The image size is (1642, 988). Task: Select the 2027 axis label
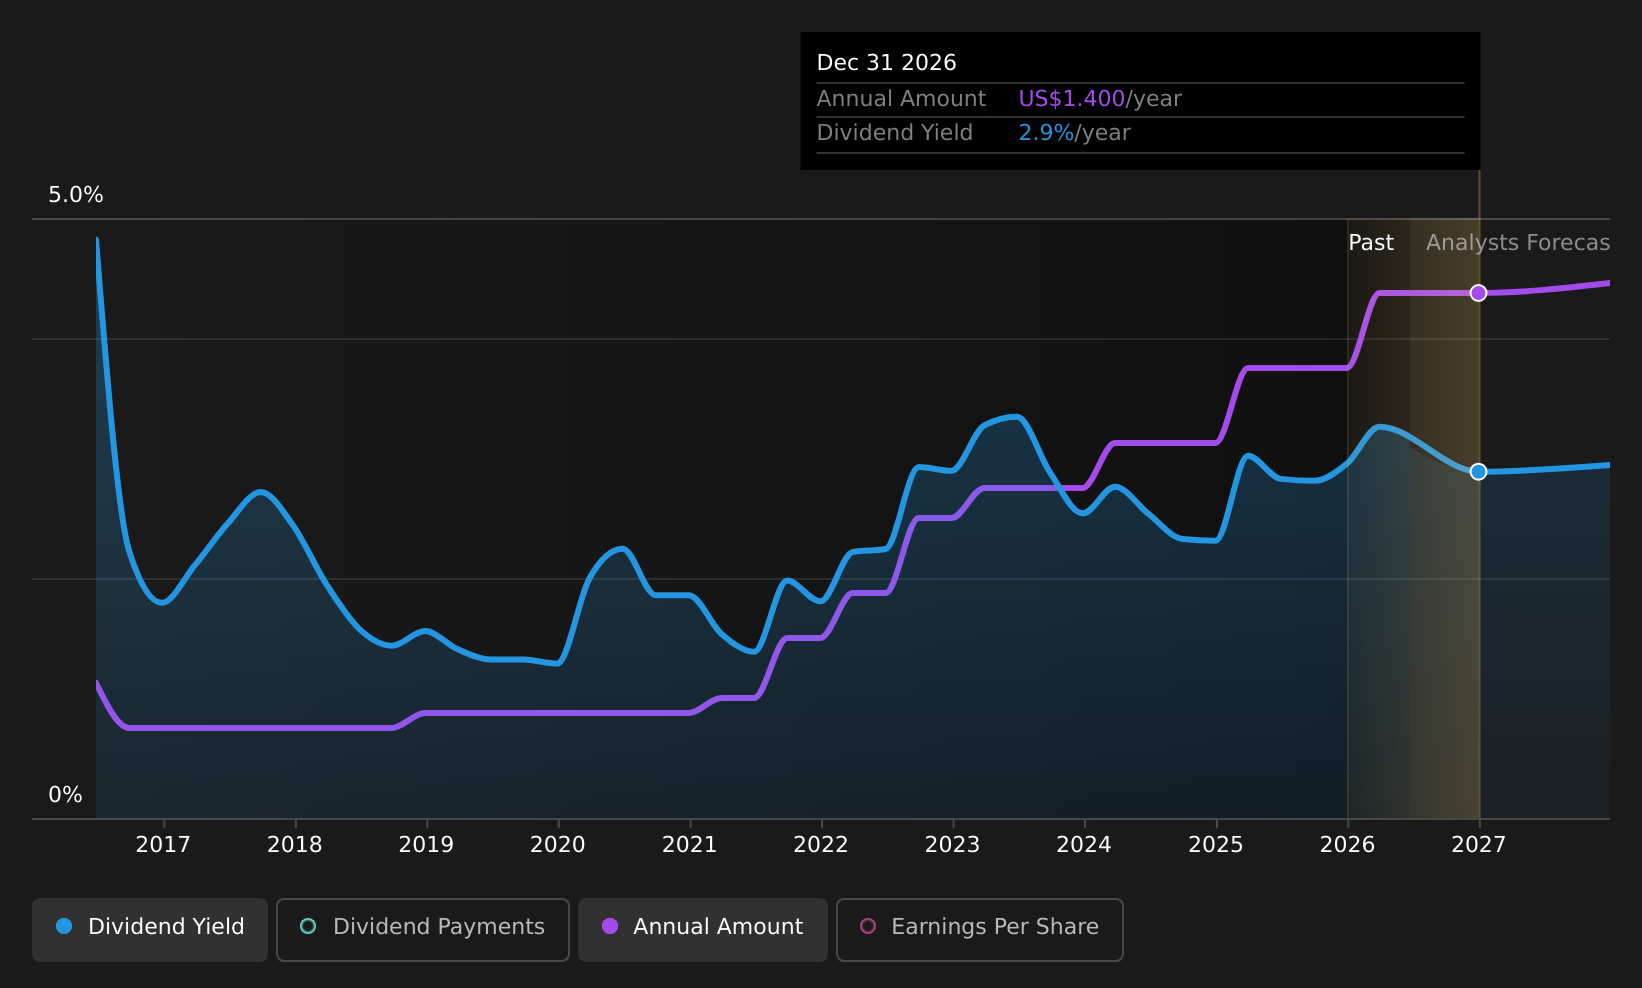[x=1479, y=845]
